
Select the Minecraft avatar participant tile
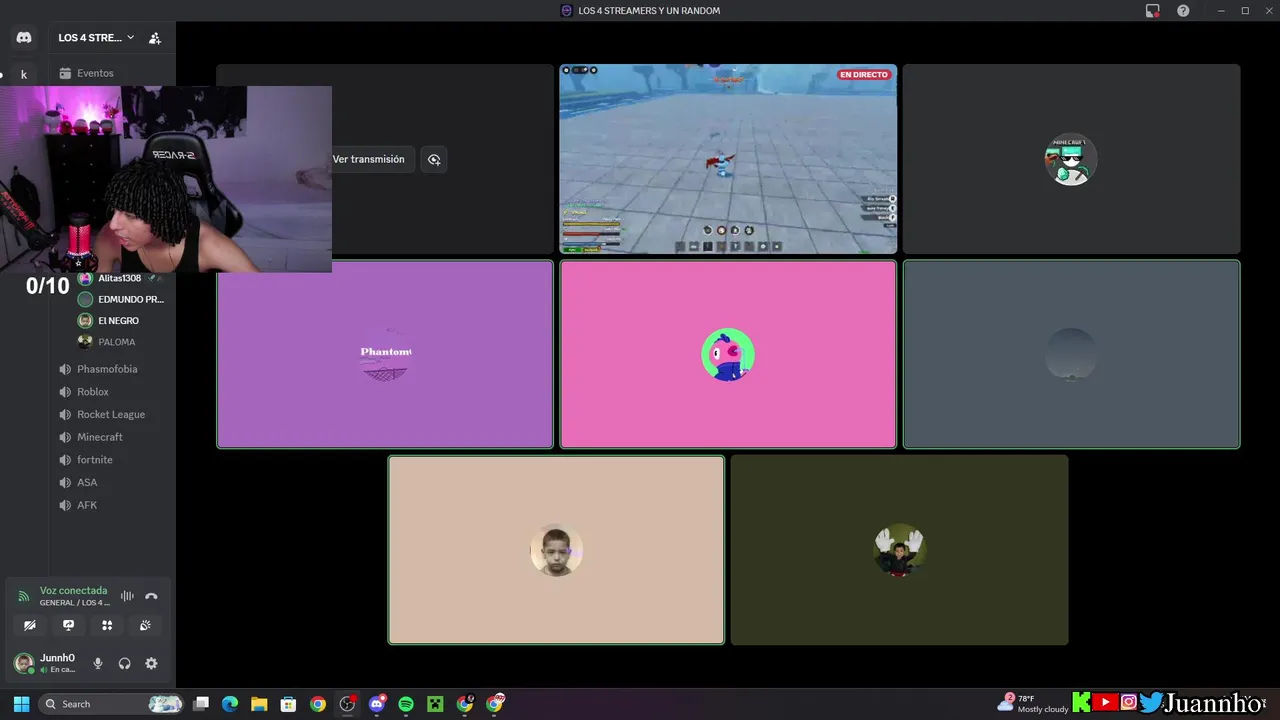pos(1071,159)
